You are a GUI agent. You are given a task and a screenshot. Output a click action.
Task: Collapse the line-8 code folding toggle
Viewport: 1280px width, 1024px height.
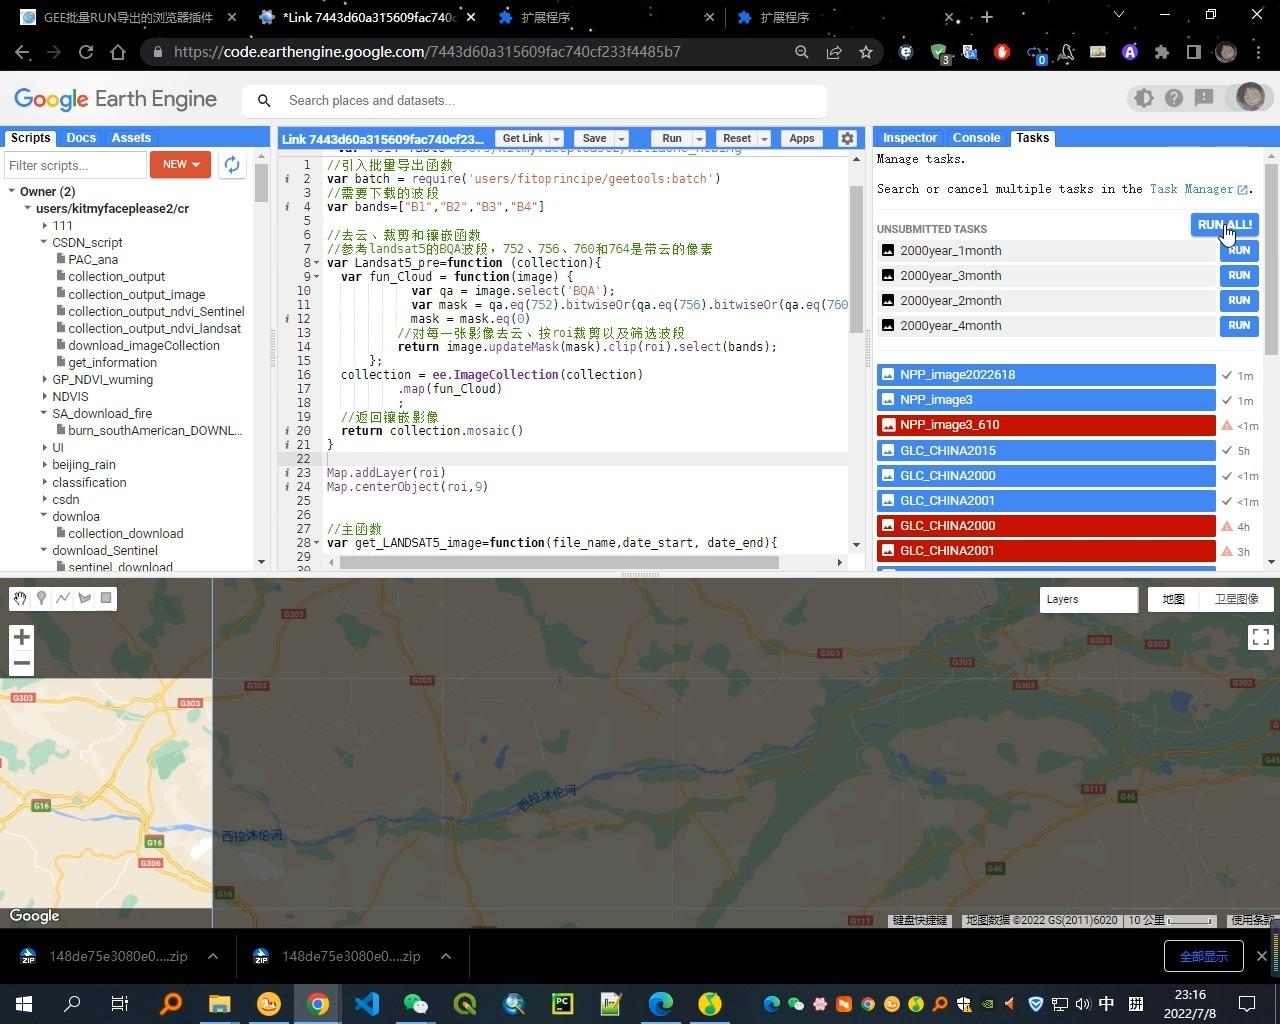point(317,262)
